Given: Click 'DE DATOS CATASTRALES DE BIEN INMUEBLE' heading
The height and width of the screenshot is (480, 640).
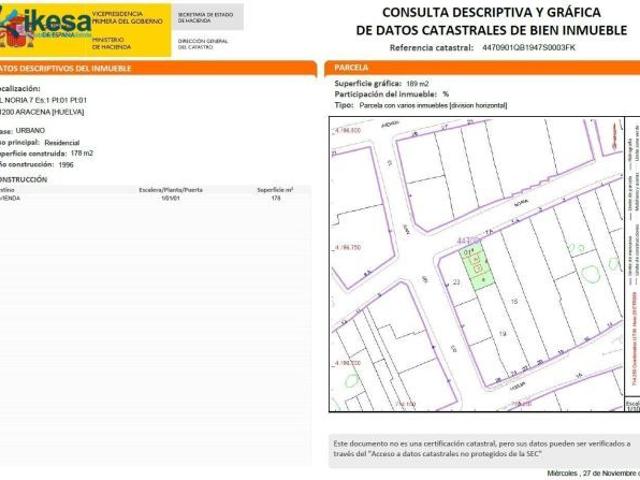Looking at the screenshot, I should click(491, 30).
